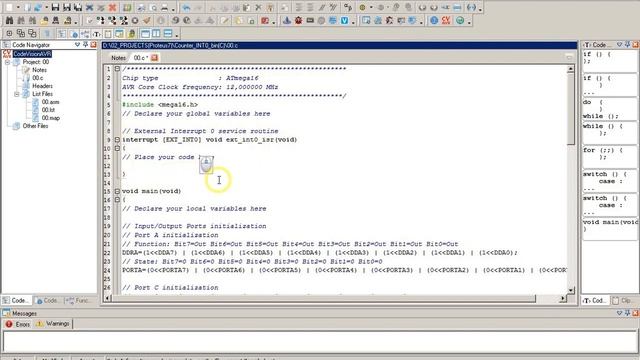Select 00.map in List Files
640x360 pixels.
tap(51, 118)
